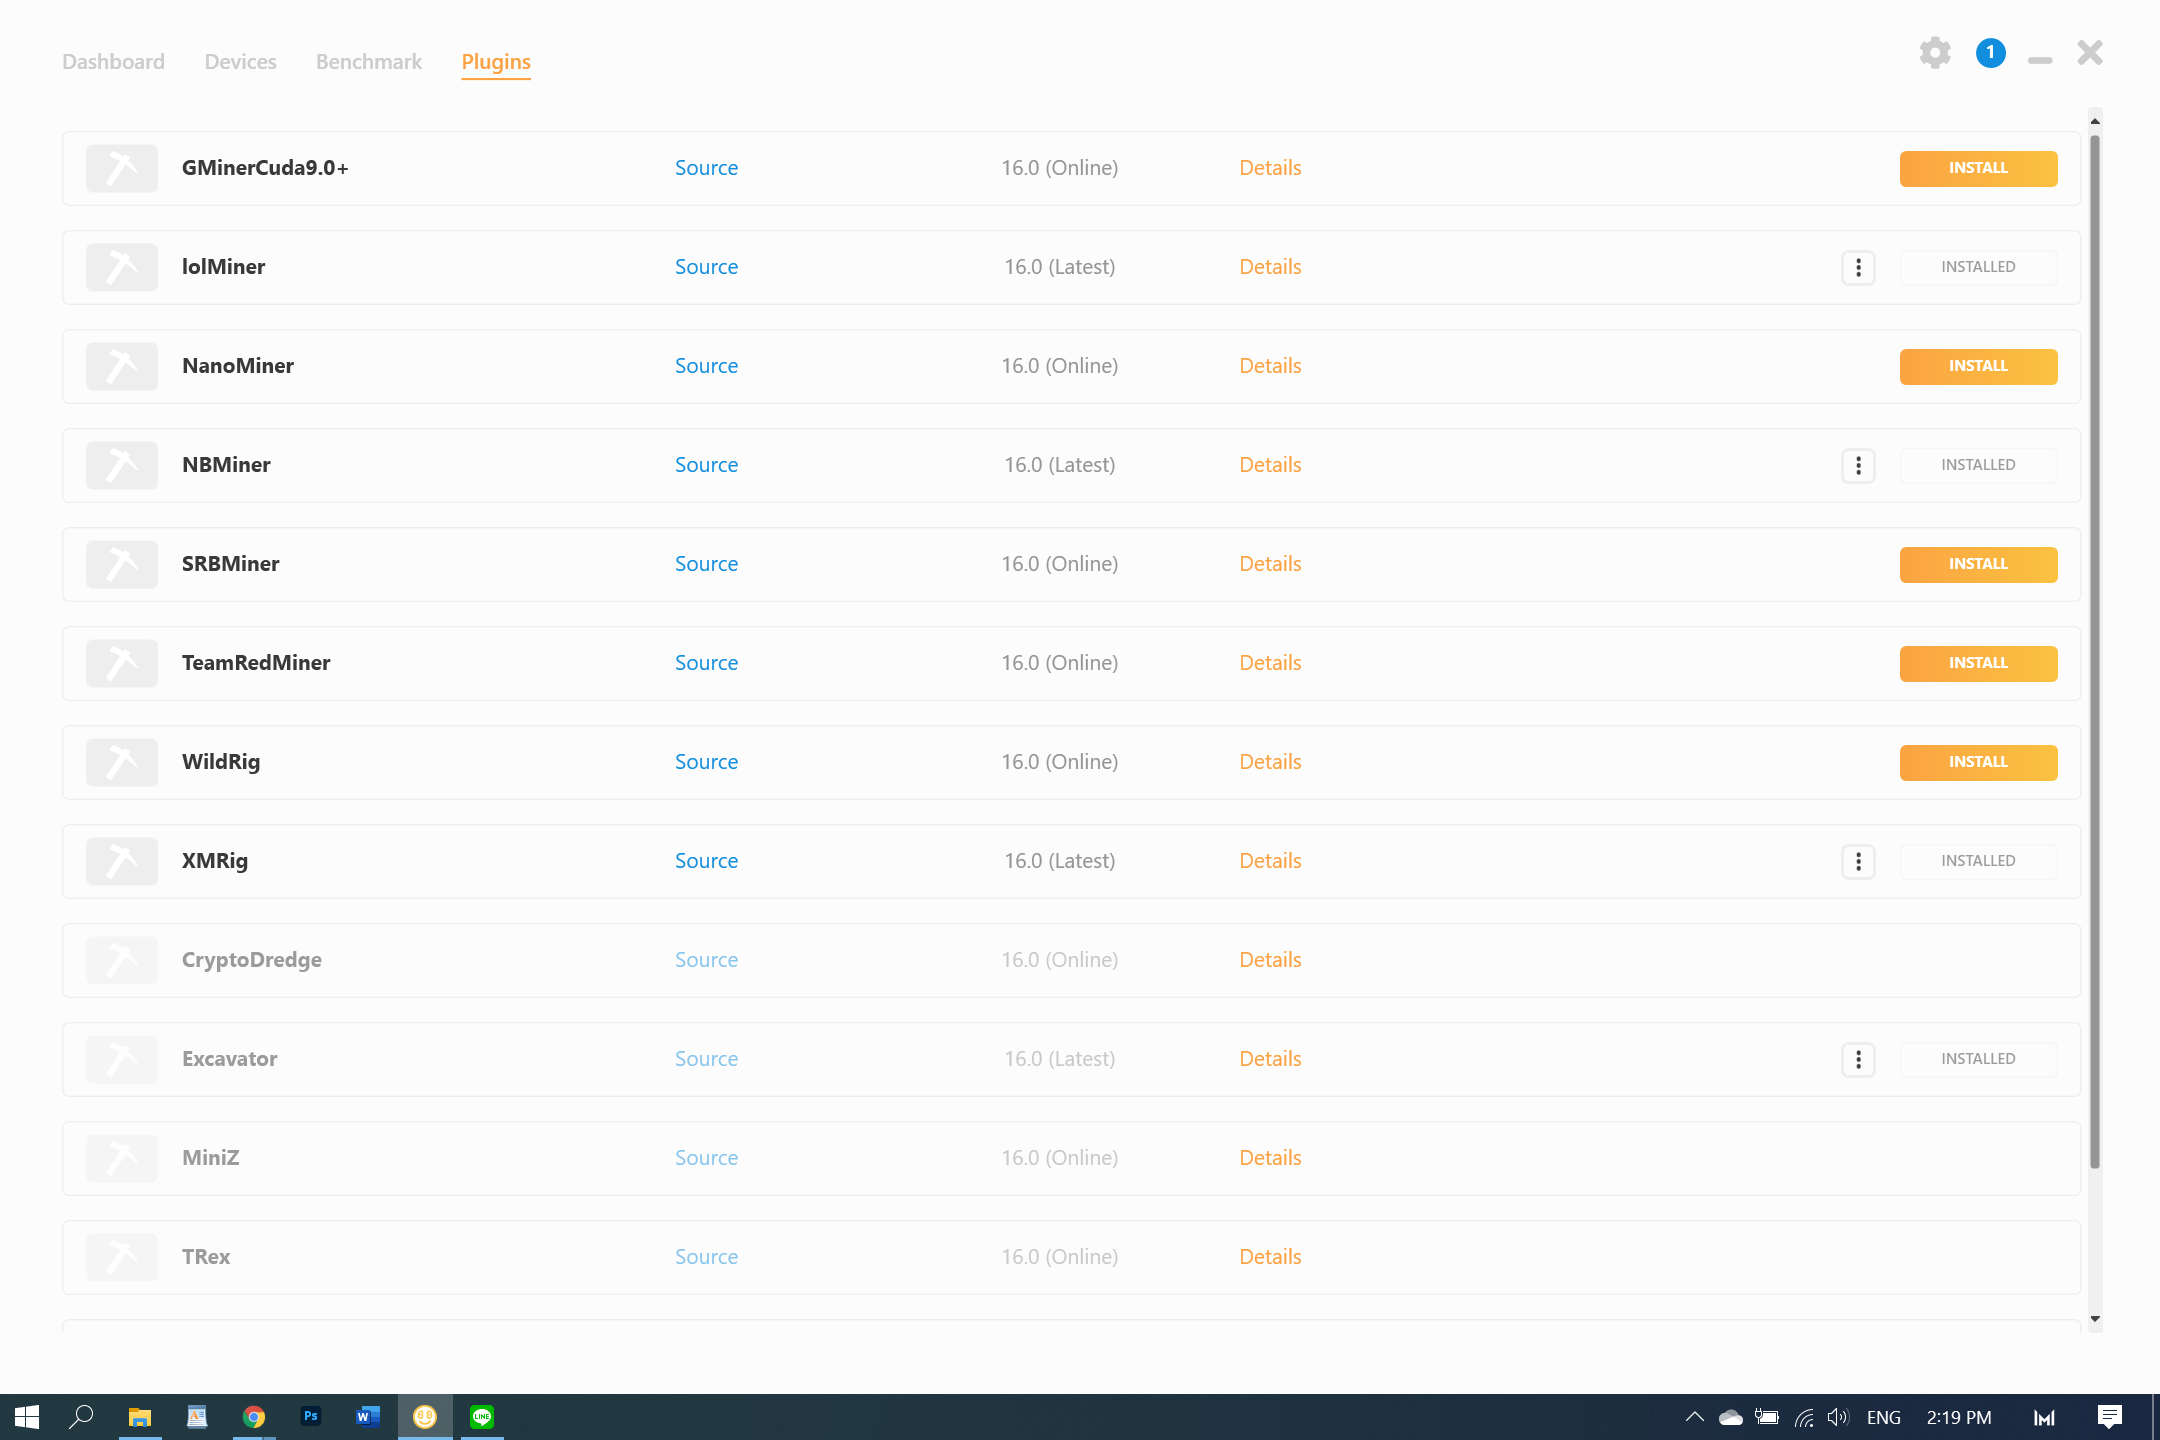Open Source link for TeamRedMiner
This screenshot has height=1440, width=2160.
coord(706,663)
